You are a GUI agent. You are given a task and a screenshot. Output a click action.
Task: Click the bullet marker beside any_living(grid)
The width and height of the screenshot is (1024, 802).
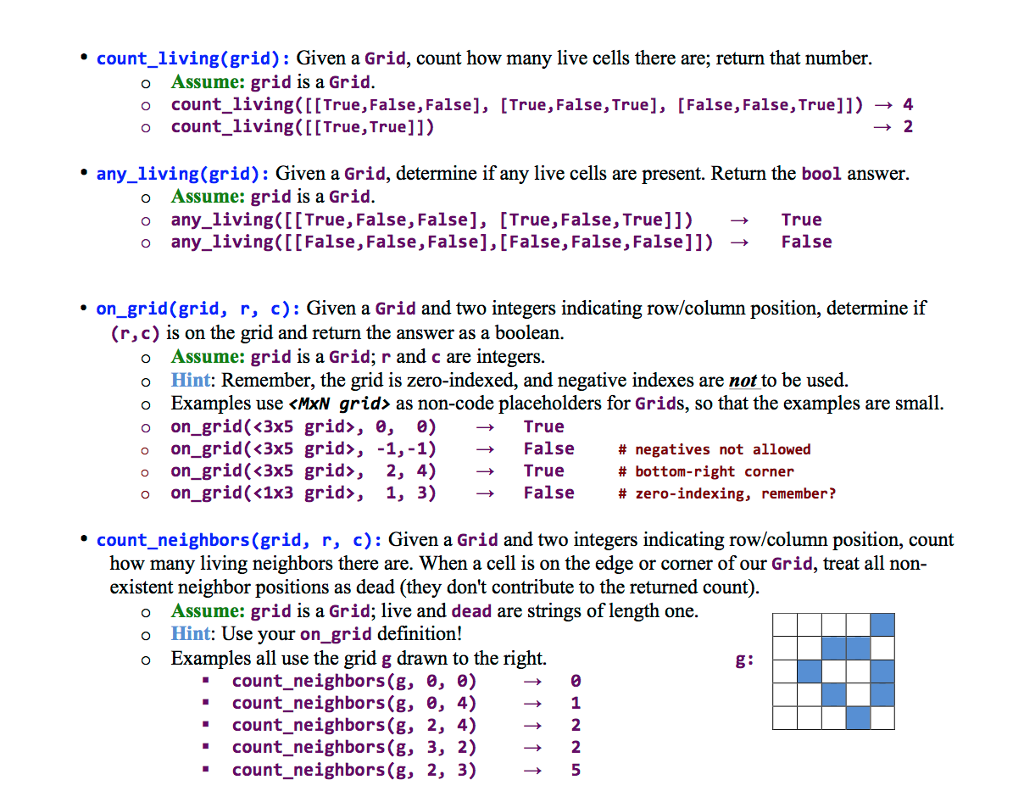tap(84, 173)
